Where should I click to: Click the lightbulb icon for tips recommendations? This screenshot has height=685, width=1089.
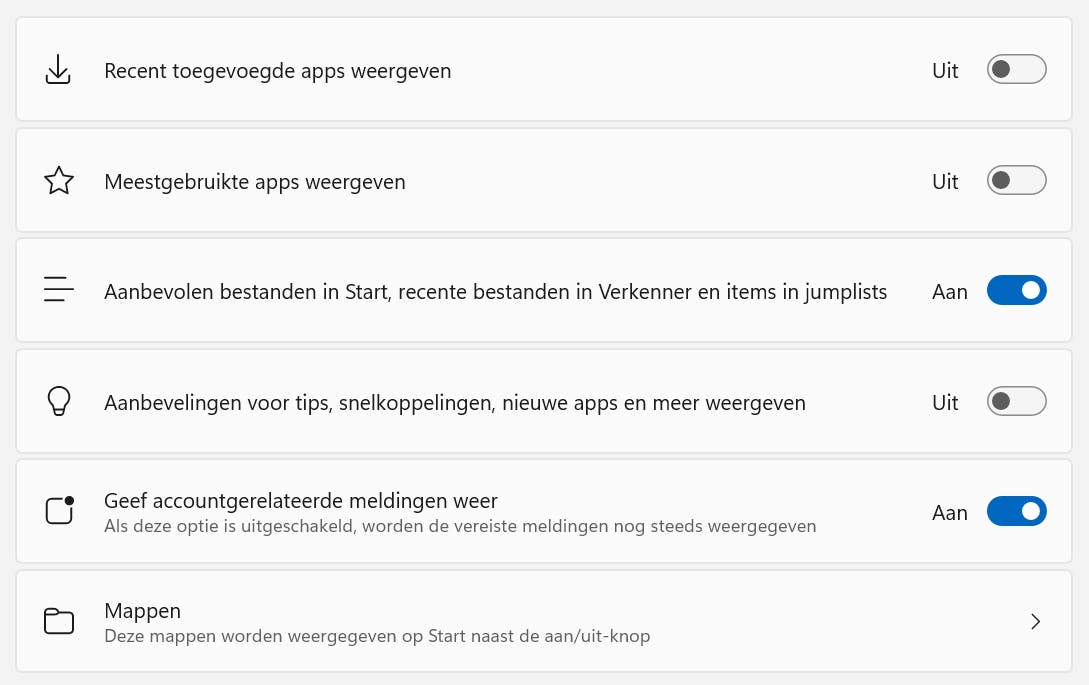(x=59, y=402)
